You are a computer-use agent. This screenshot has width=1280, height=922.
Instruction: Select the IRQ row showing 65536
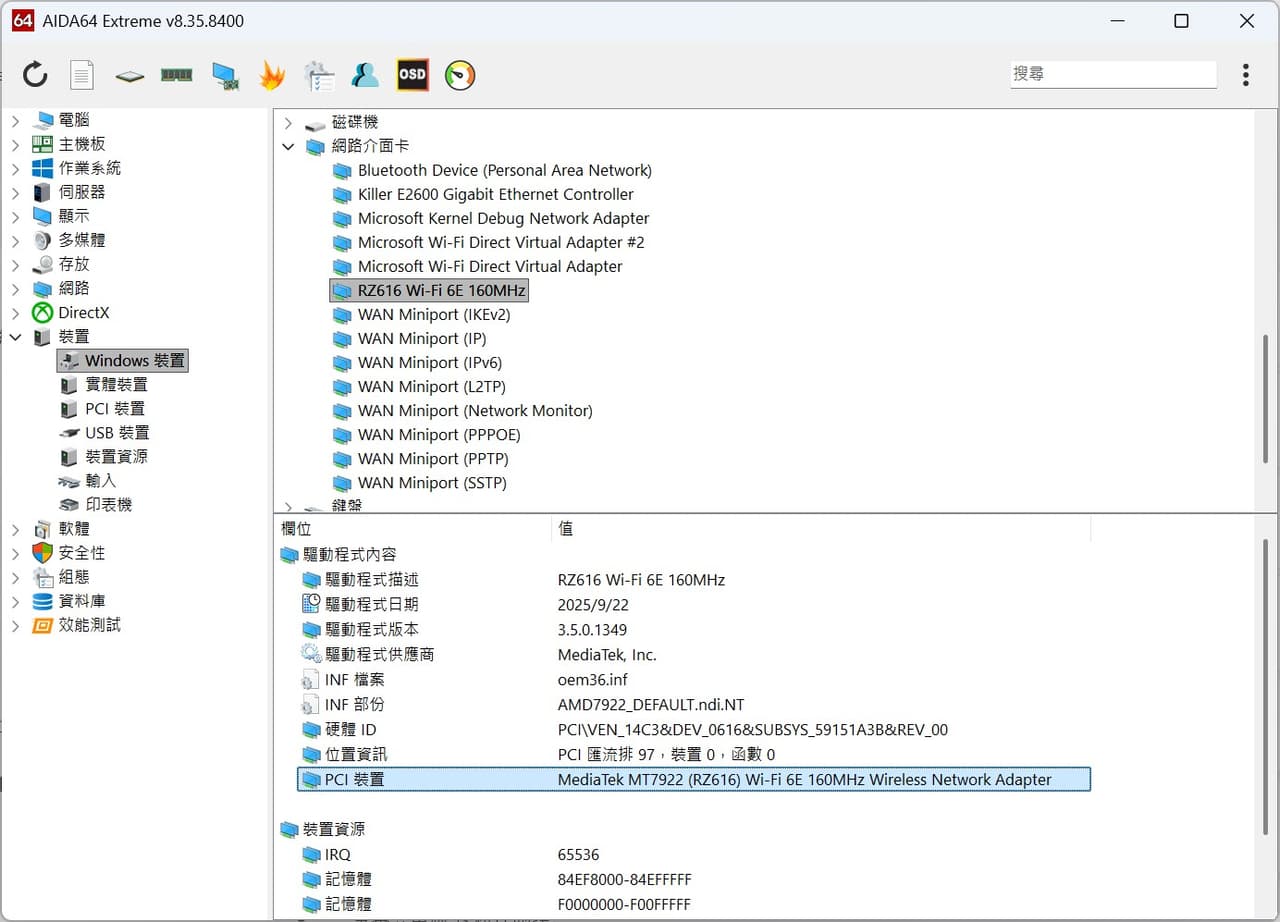pyautogui.click(x=694, y=854)
